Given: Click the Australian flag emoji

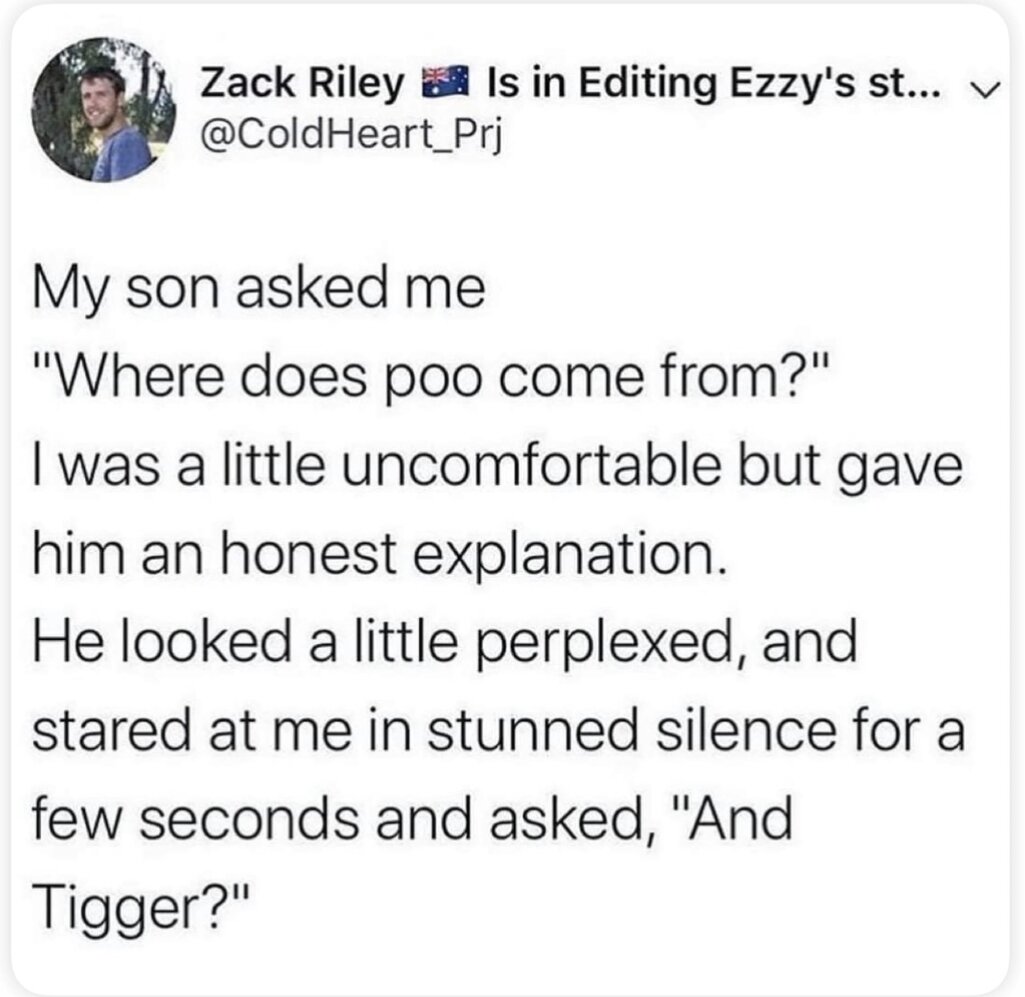Looking at the screenshot, I should click(x=445, y=86).
